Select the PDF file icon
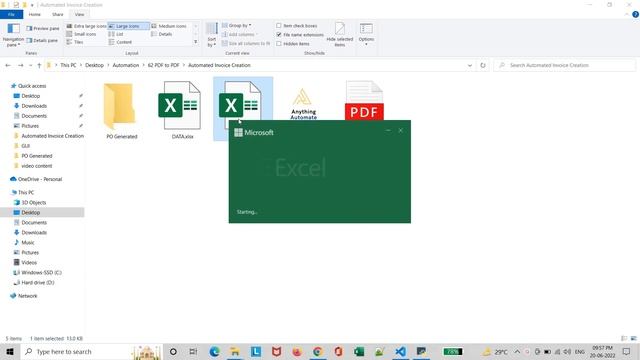 (x=364, y=100)
